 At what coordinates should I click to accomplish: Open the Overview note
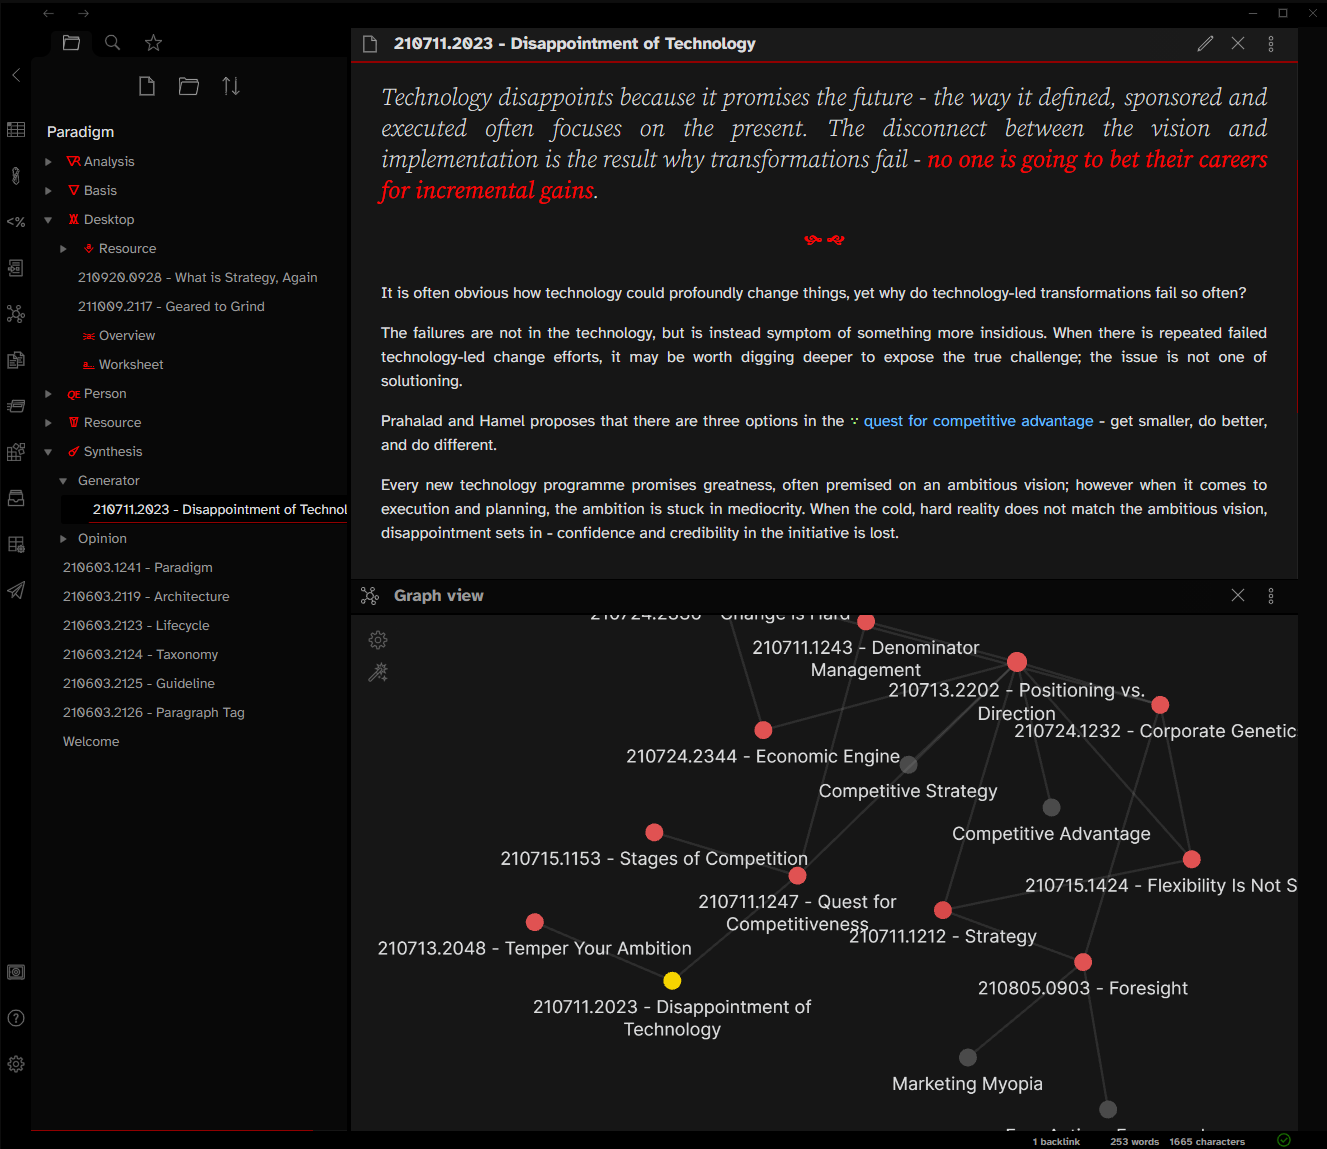[127, 335]
